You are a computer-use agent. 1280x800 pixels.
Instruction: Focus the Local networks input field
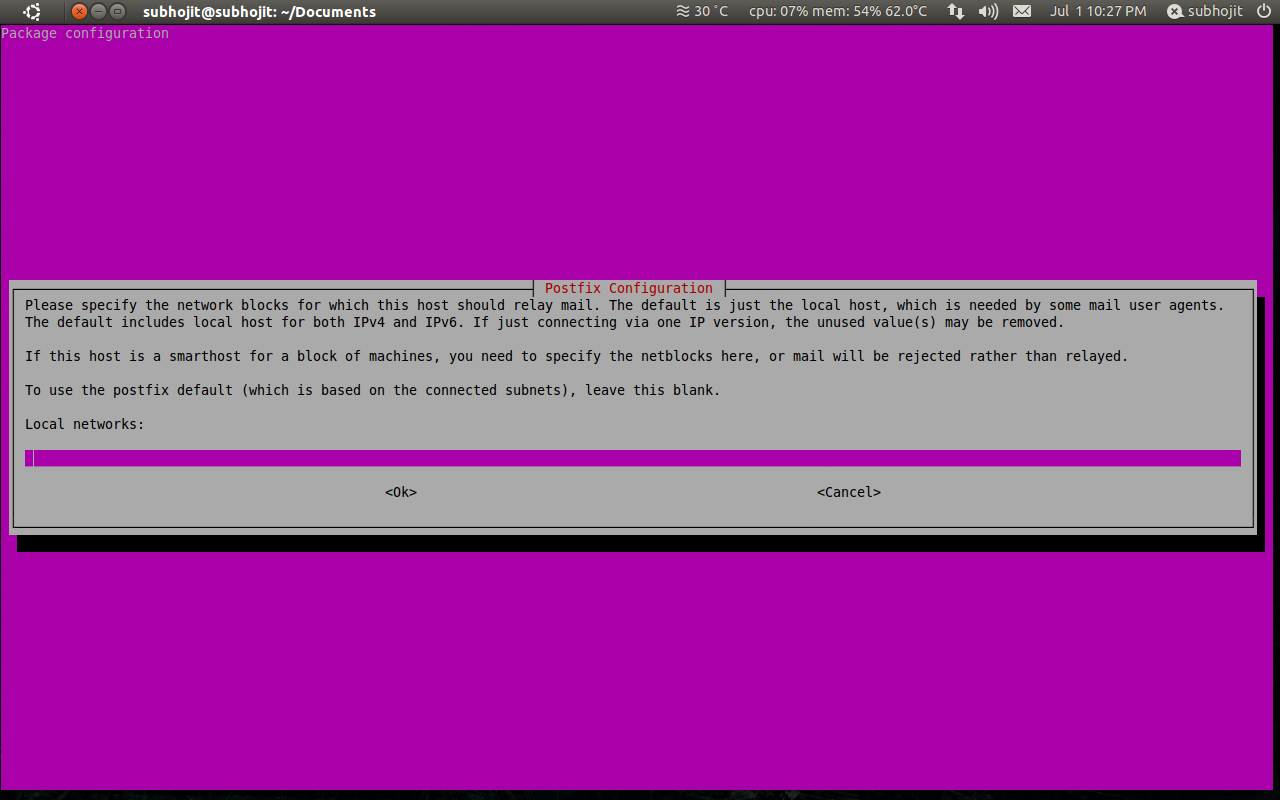pyautogui.click(x=632, y=458)
